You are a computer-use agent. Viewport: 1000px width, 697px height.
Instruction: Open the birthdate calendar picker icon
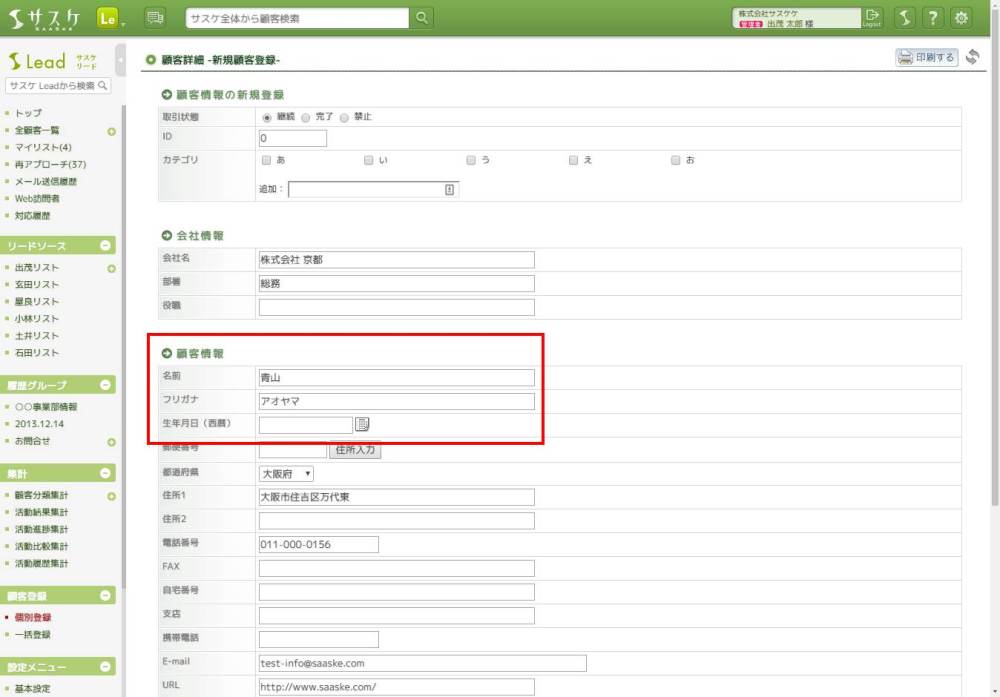pyautogui.click(x=363, y=424)
